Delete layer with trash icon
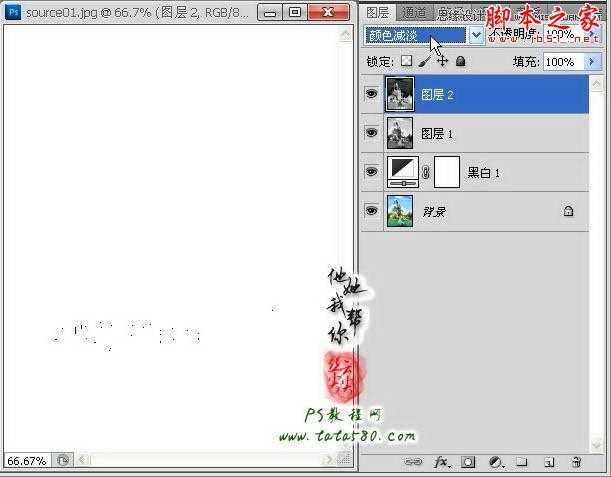This screenshot has height=477, width=611. point(576,462)
